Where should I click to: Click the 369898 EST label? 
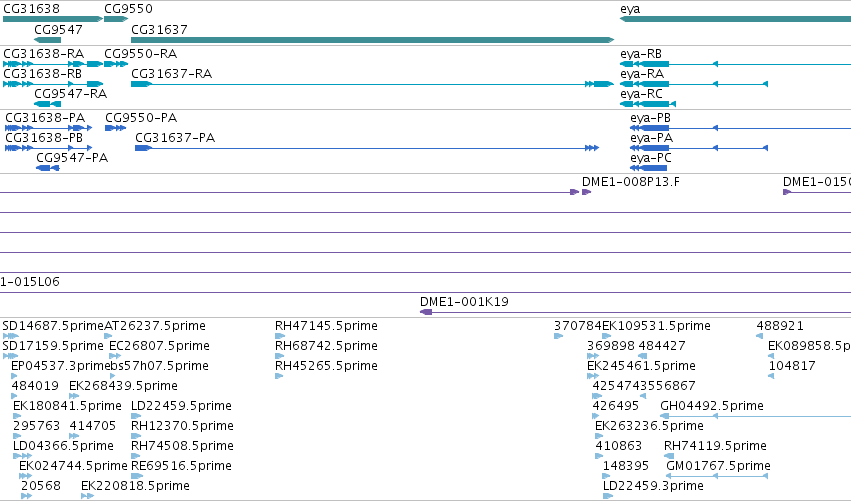(611, 345)
